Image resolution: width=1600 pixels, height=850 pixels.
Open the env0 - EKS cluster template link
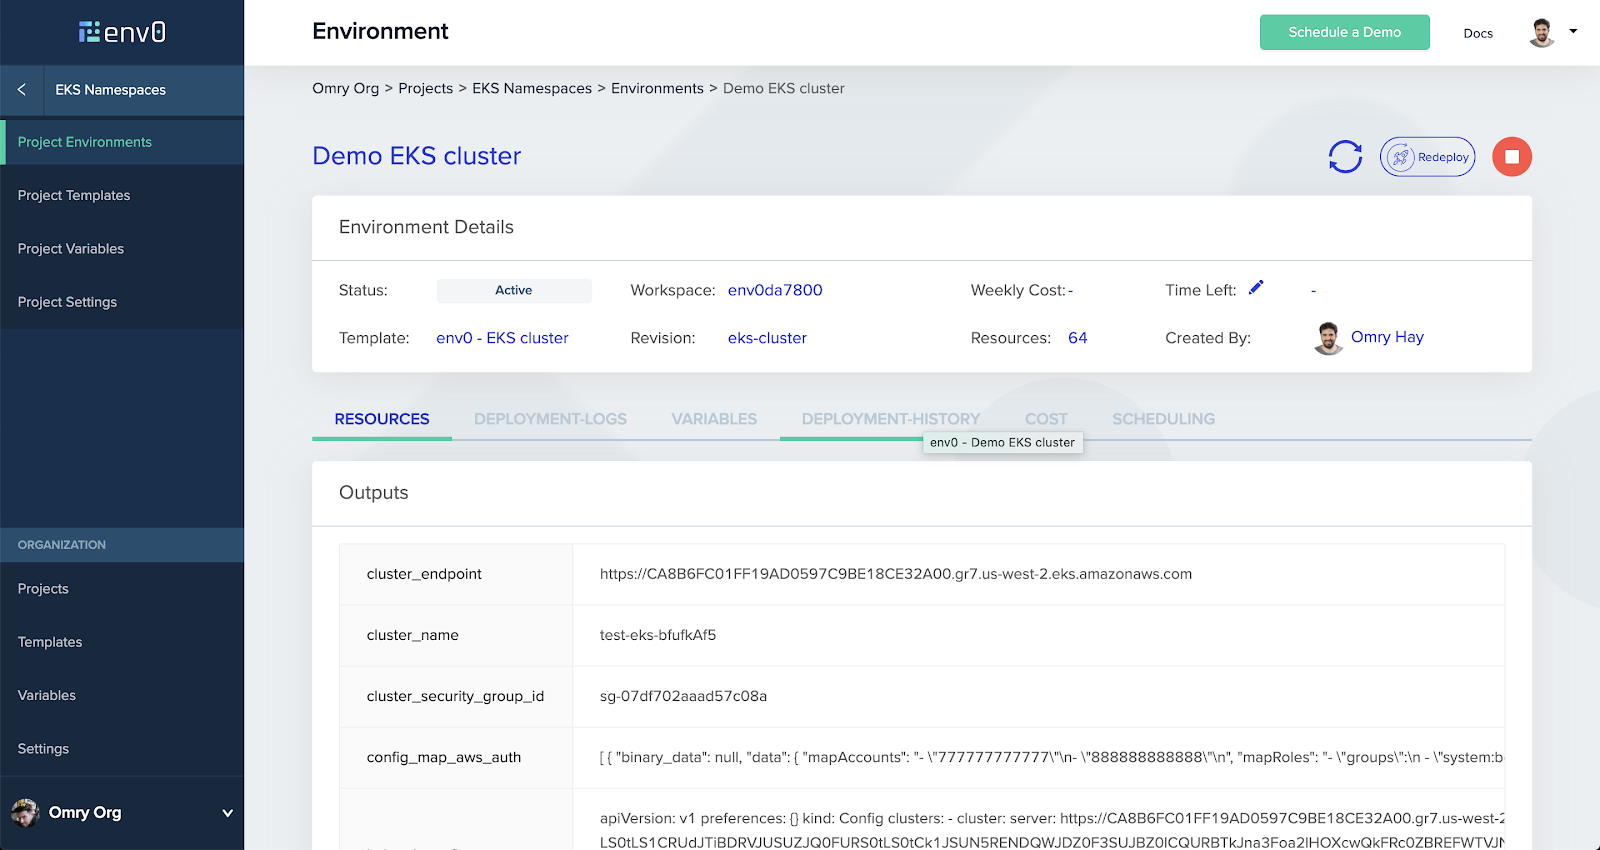pyautogui.click(x=502, y=338)
